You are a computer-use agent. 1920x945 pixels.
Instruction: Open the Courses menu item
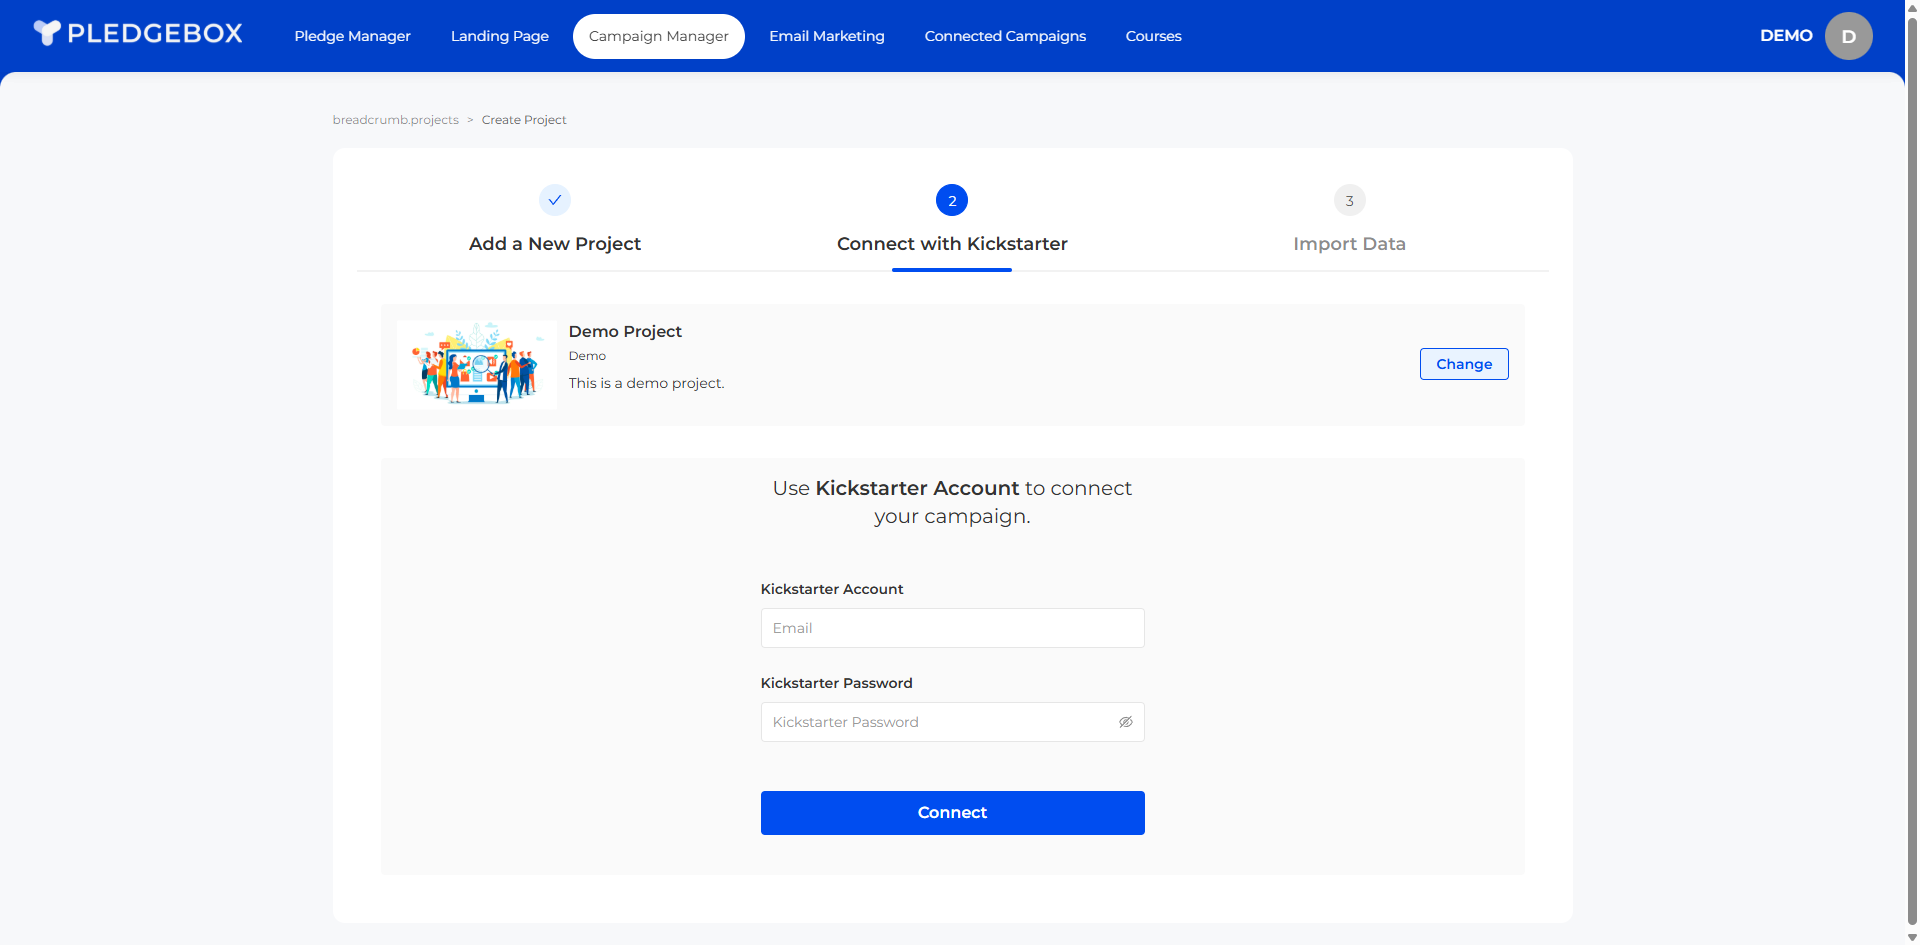click(x=1153, y=36)
